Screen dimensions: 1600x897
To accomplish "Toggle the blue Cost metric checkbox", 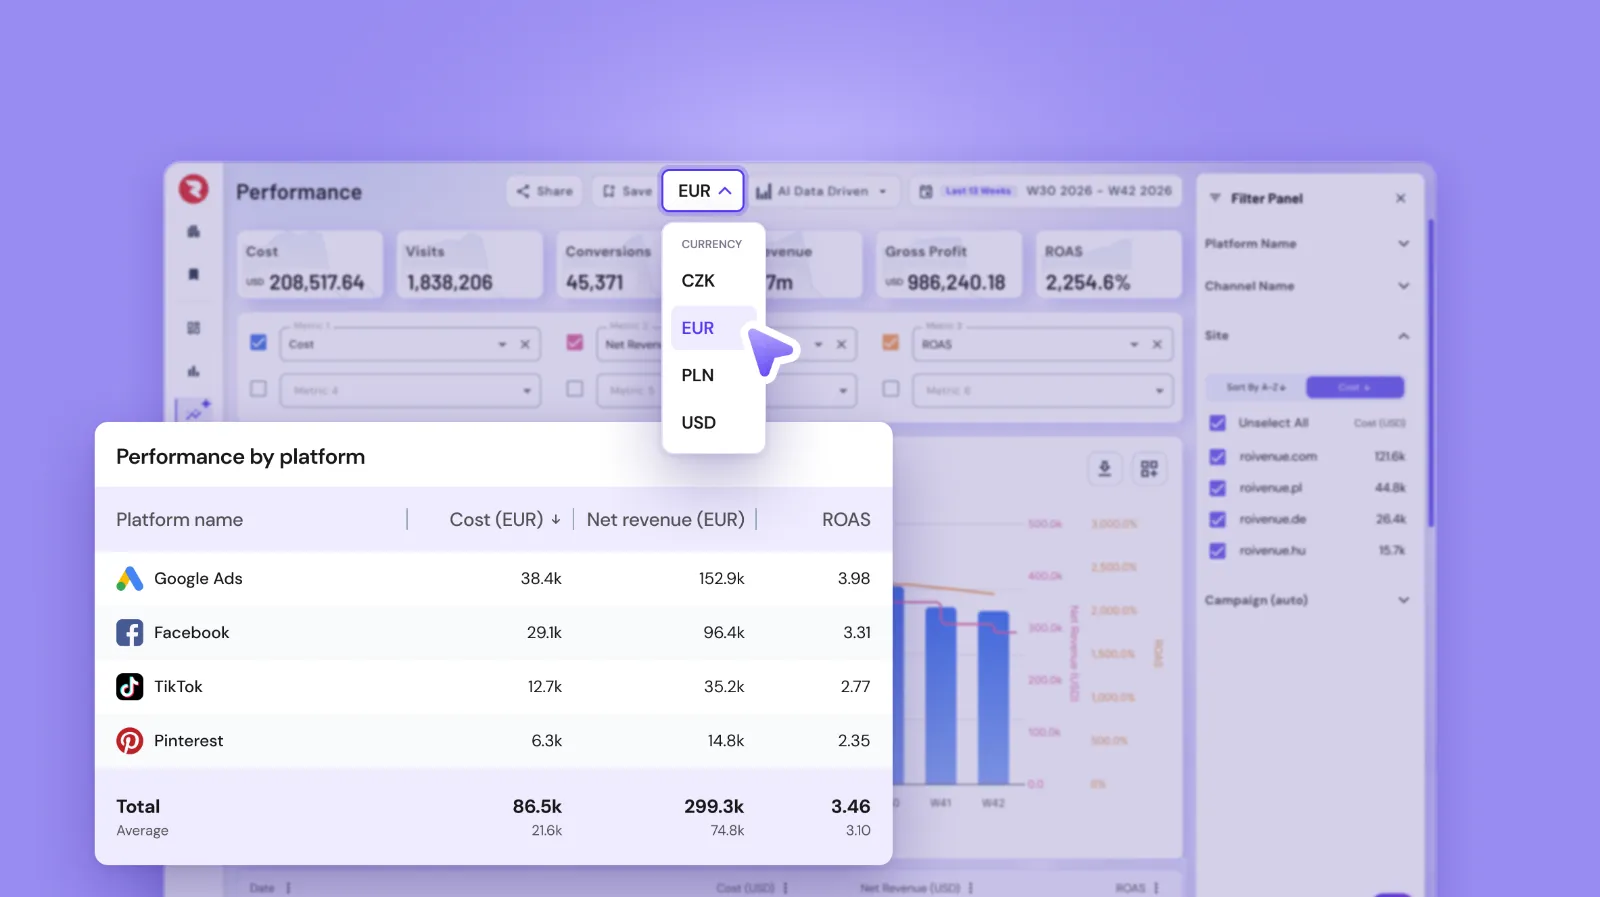I will [x=258, y=342].
